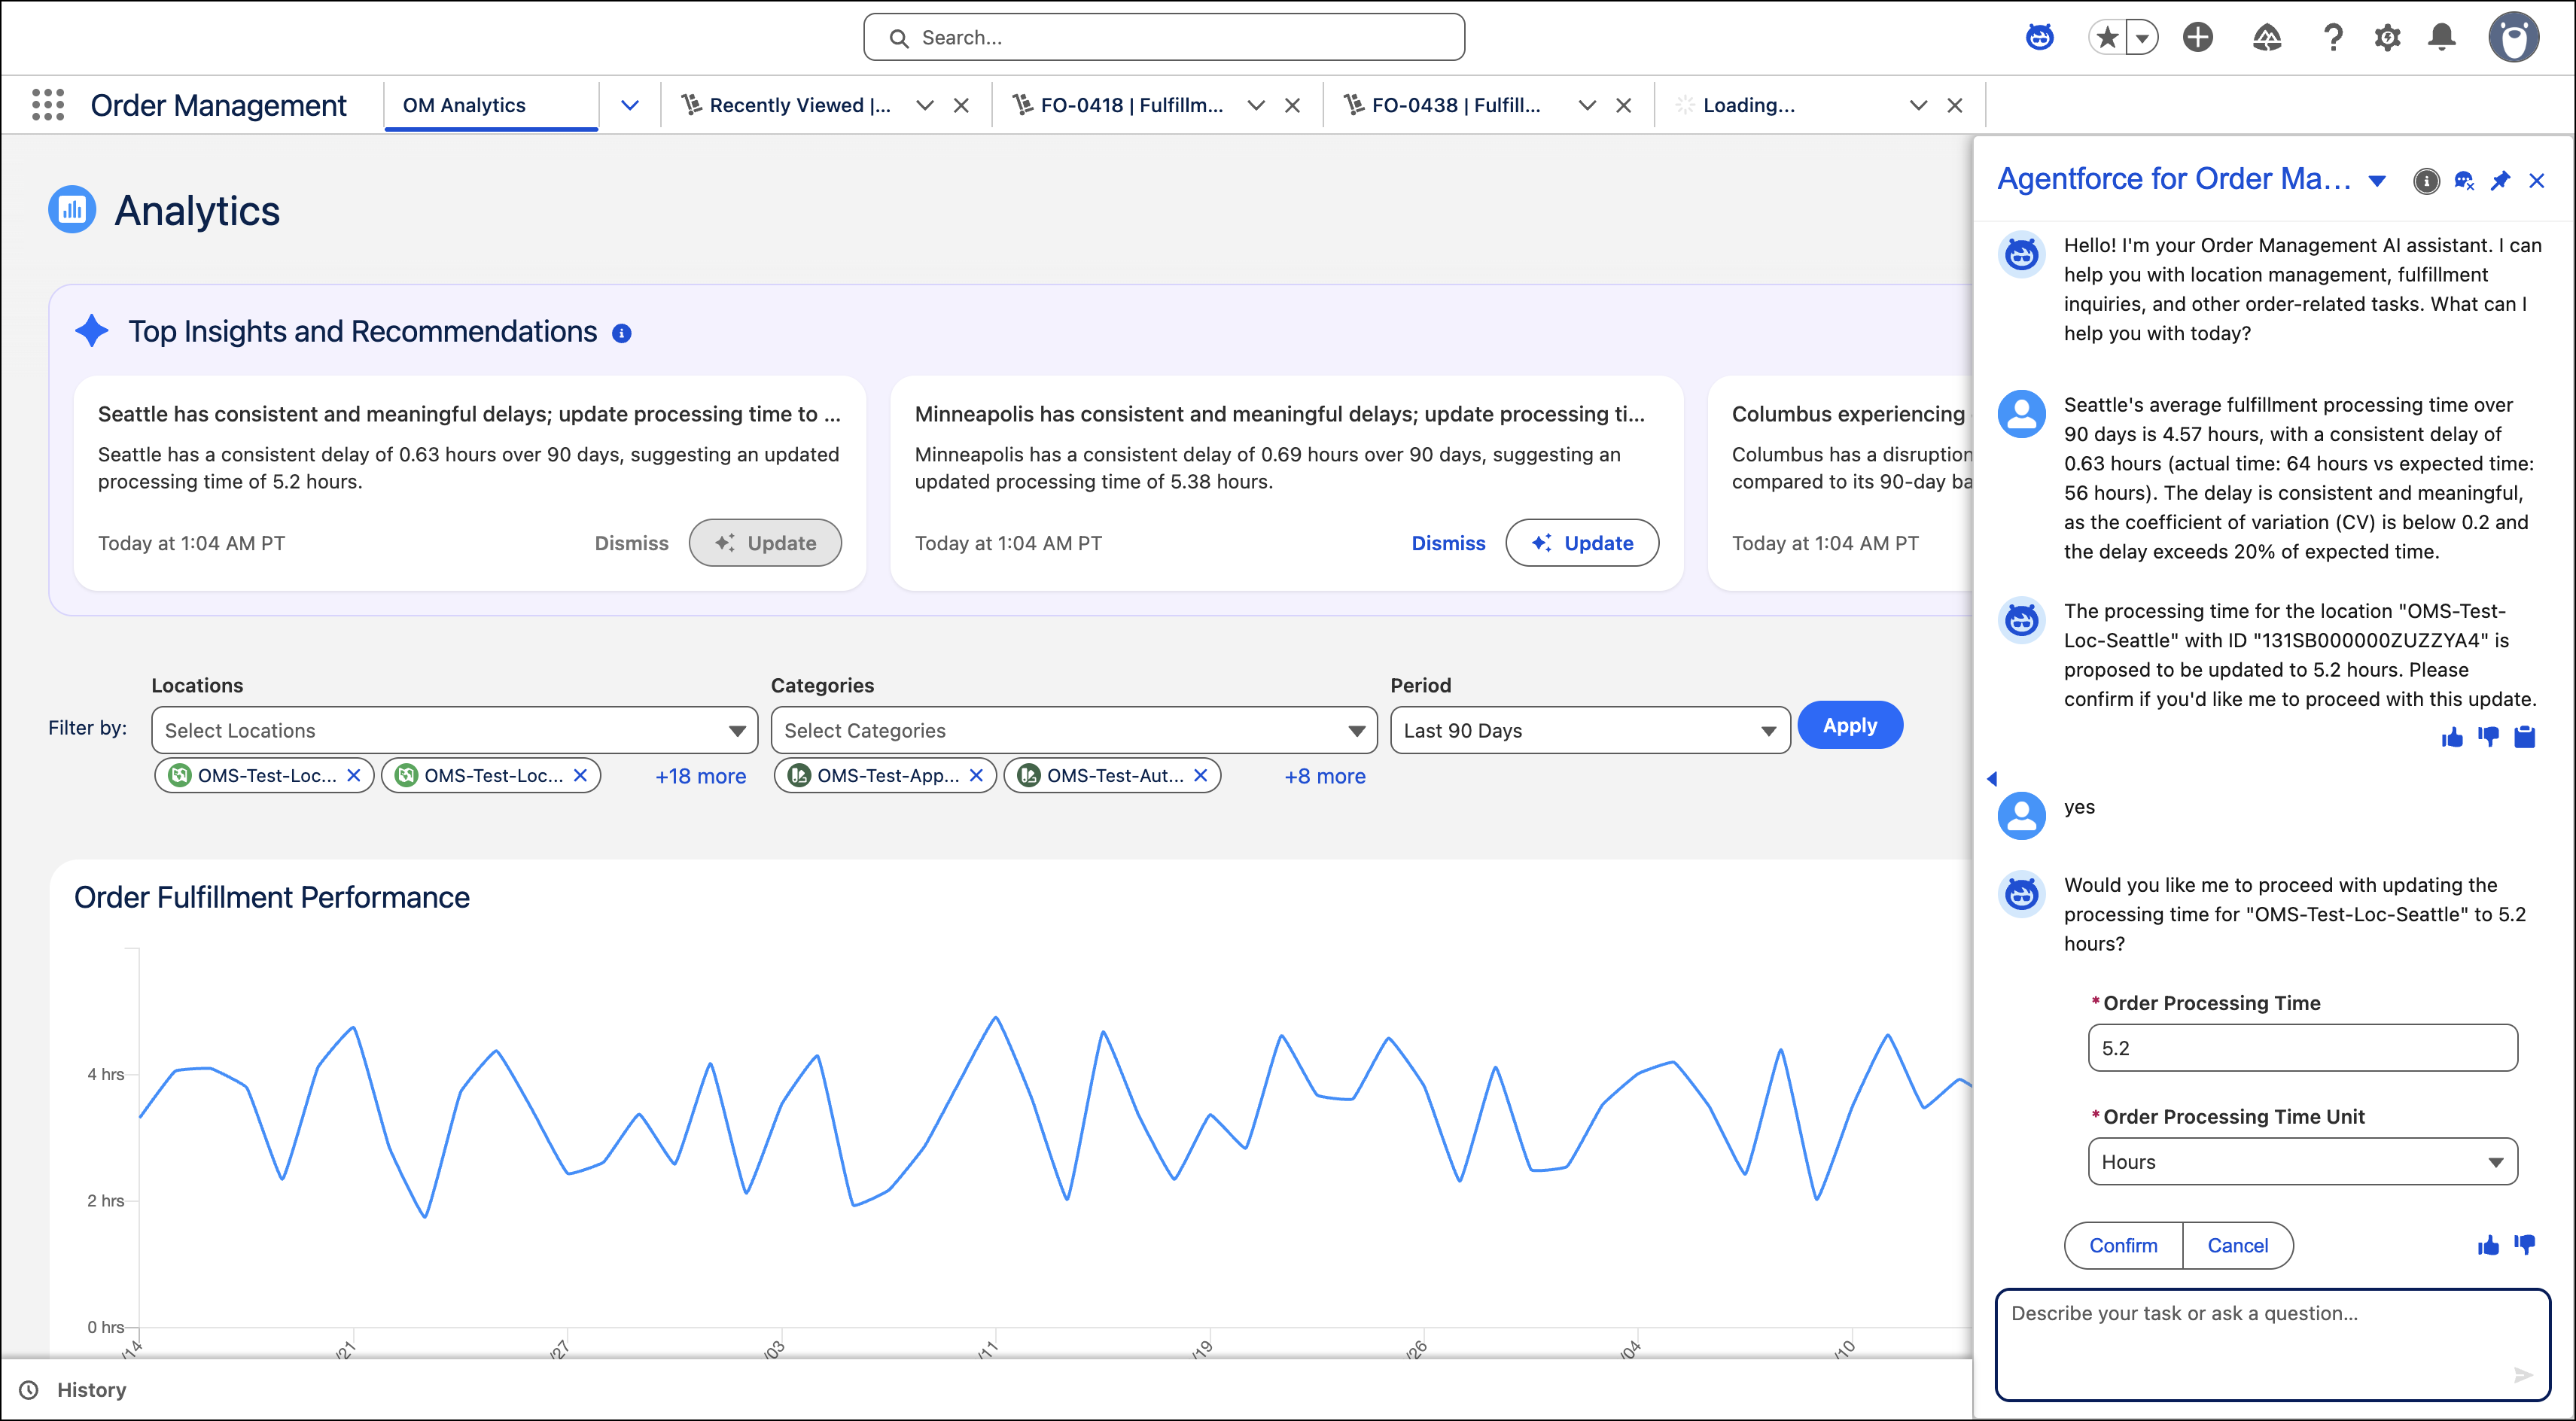Thumbs down the confirmation form beside Cancel
Screen dimensions: 2576x1421
(2524, 1245)
